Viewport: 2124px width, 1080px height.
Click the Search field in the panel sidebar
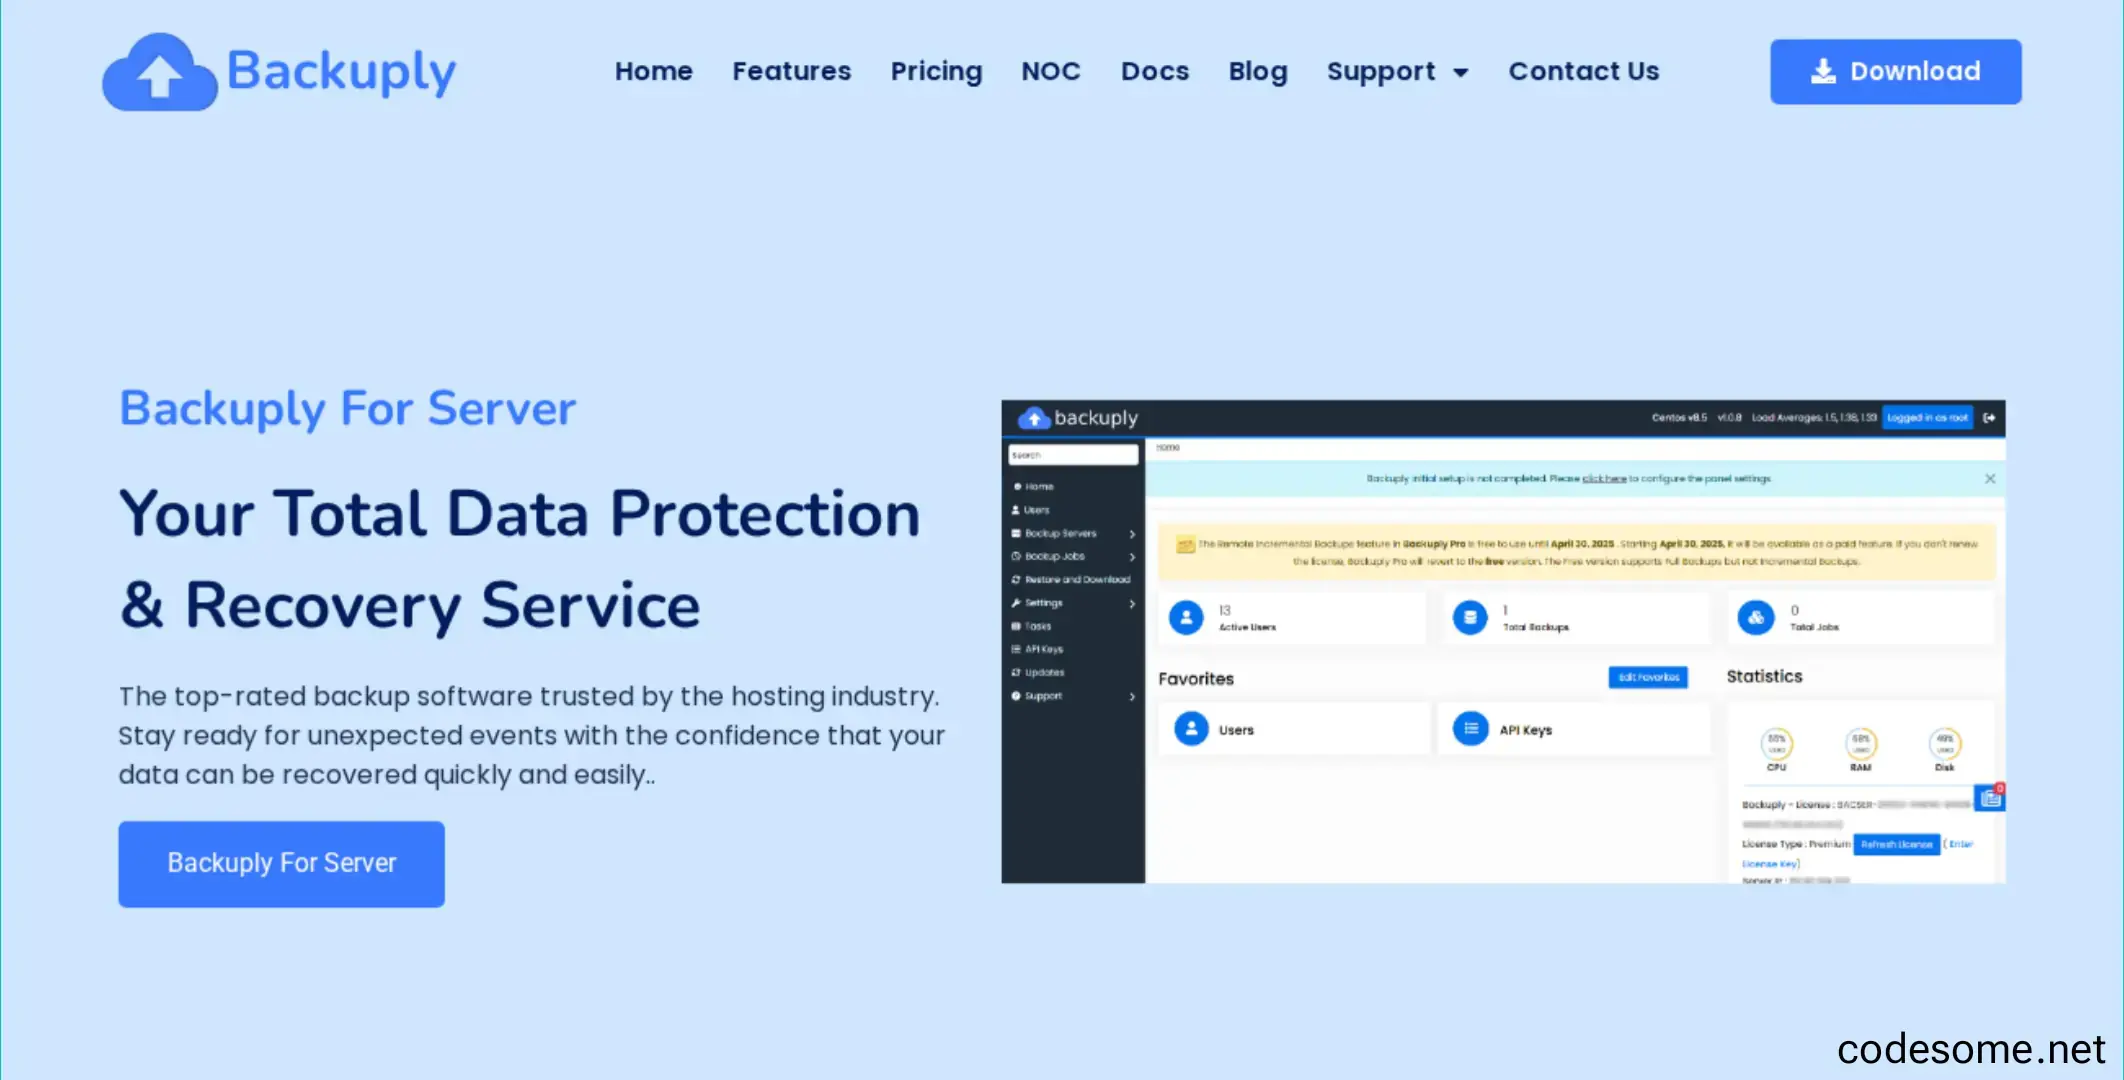(x=1072, y=455)
